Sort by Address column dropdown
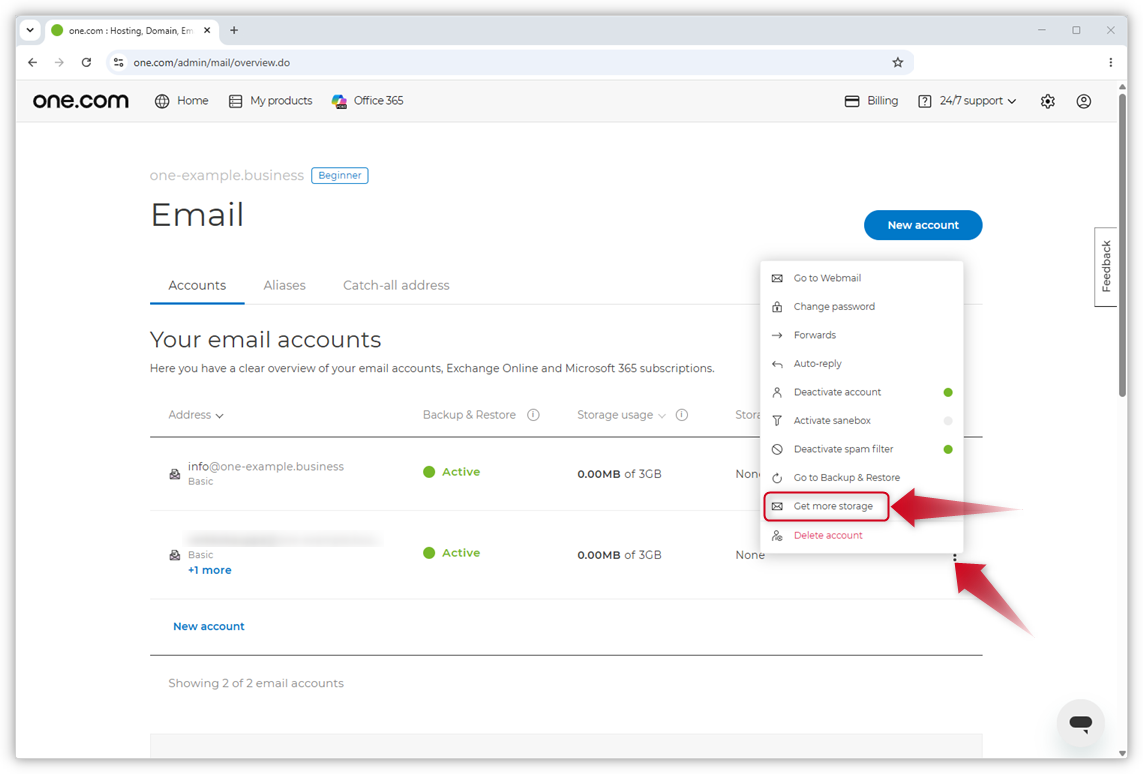This screenshot has width=1143, height=774. [195, 415]
